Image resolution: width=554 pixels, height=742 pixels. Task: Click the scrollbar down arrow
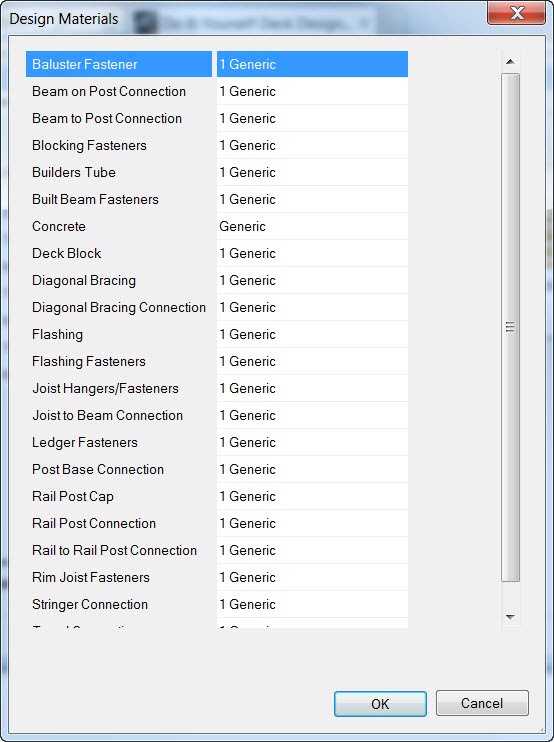510,617
